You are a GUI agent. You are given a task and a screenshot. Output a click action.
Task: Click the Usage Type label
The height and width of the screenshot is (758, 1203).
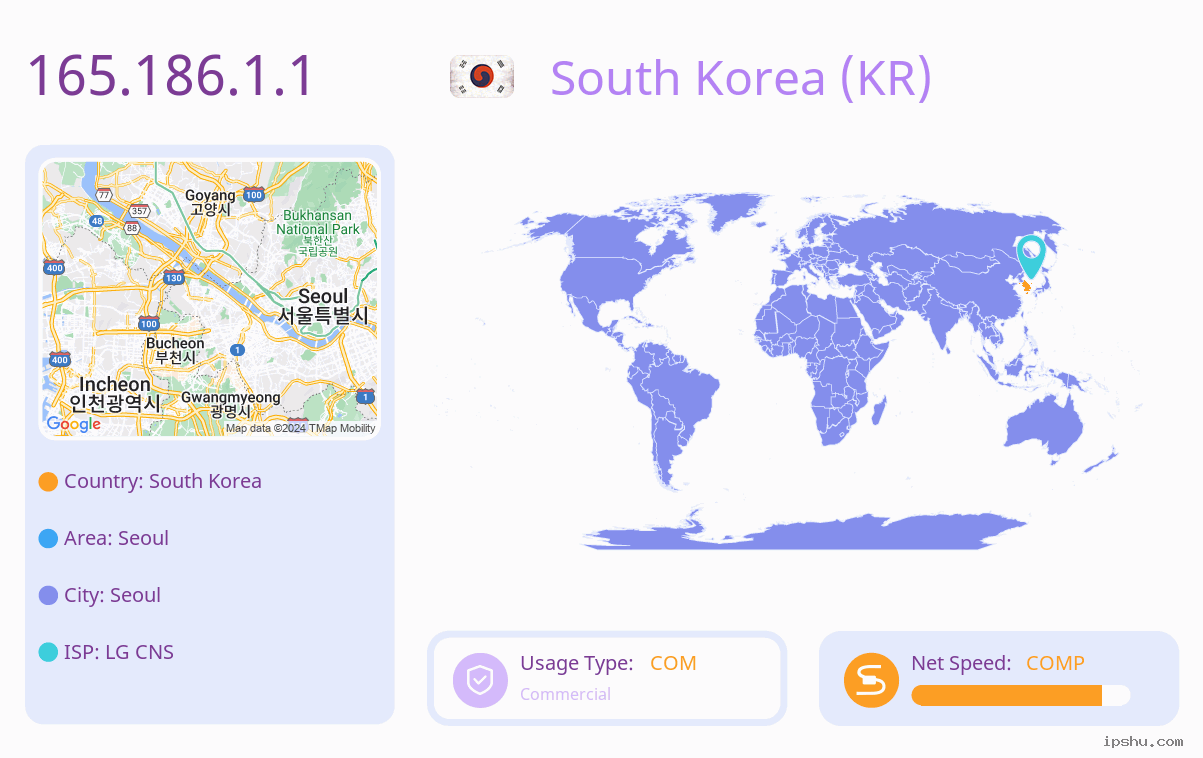(x=576, y=663)
